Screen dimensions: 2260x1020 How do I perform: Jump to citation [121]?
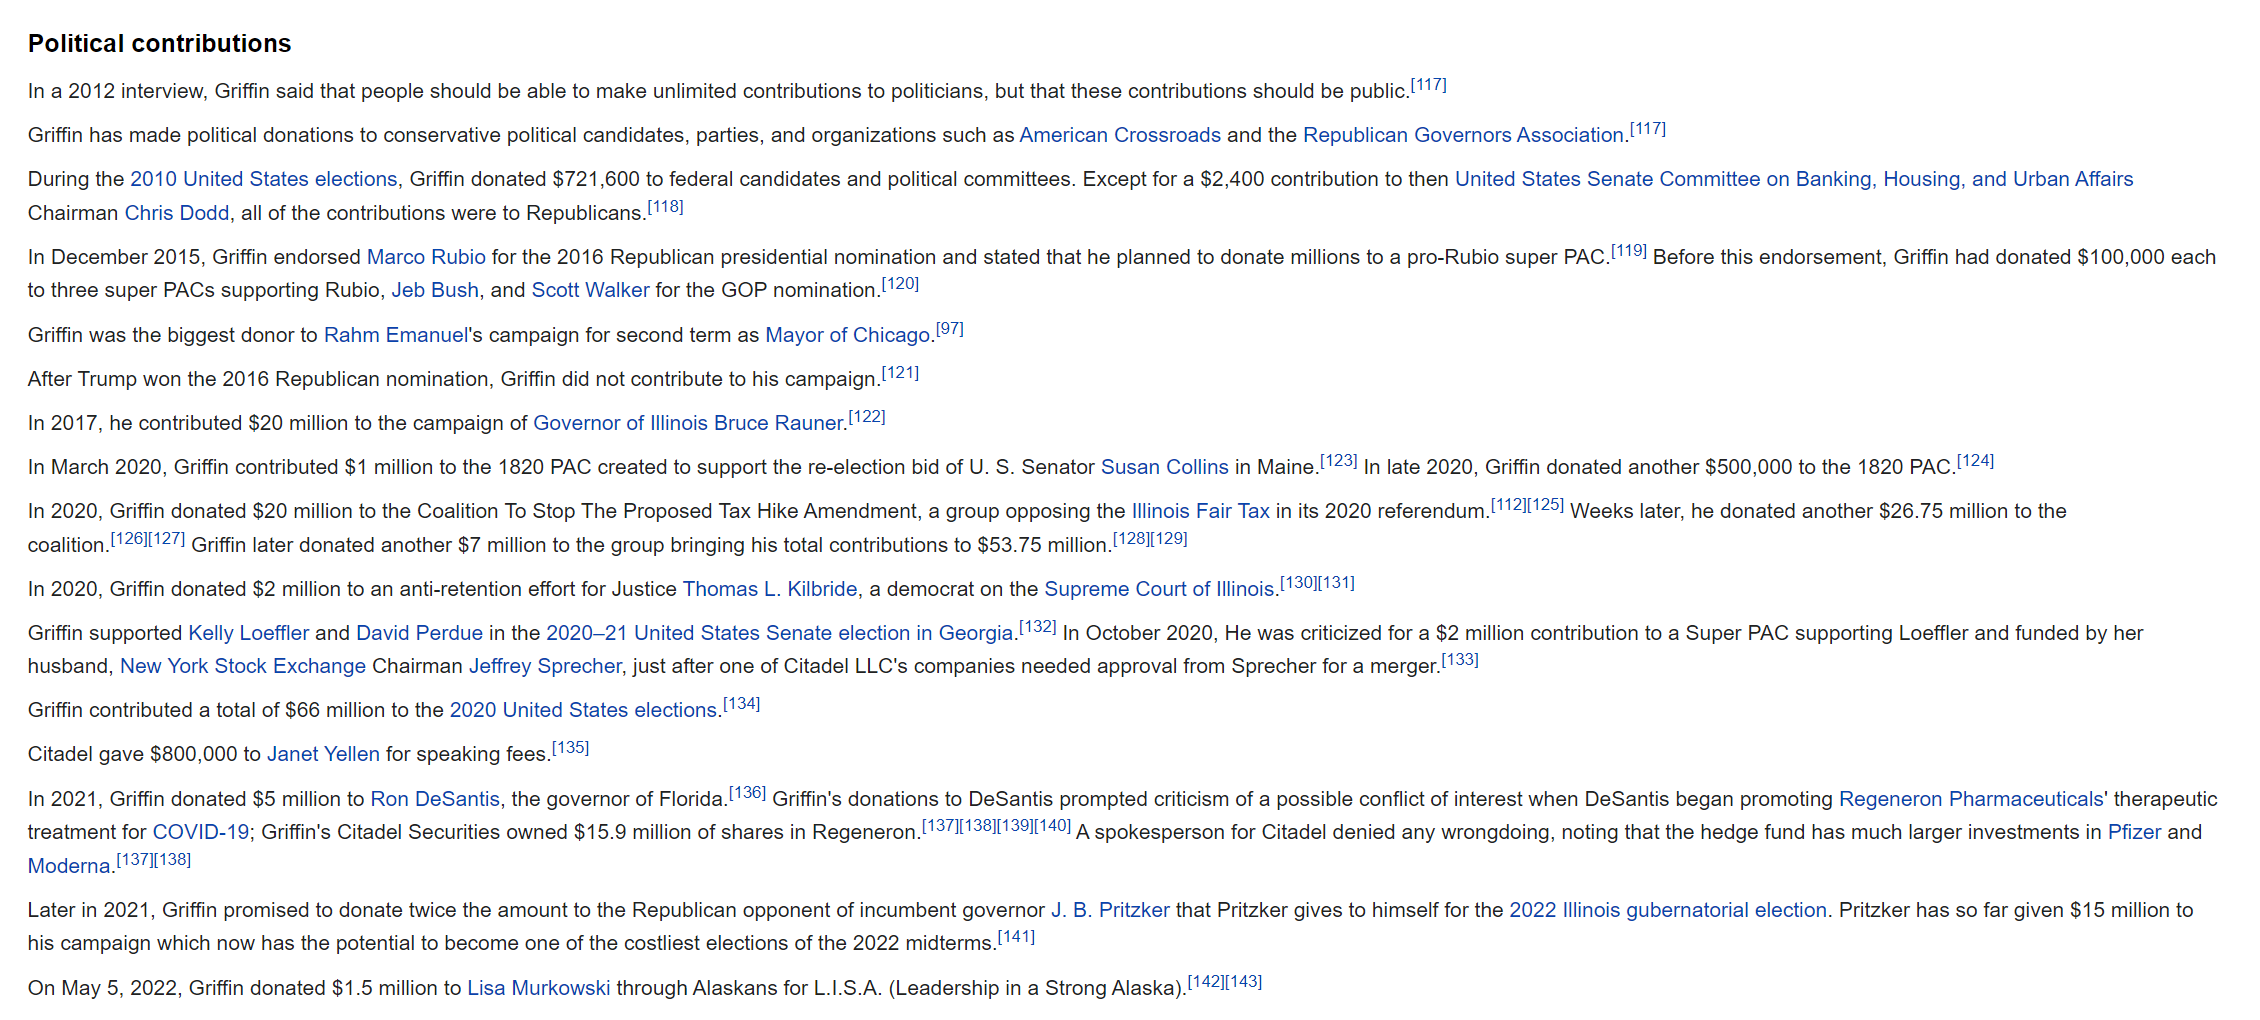coord(900,373)
